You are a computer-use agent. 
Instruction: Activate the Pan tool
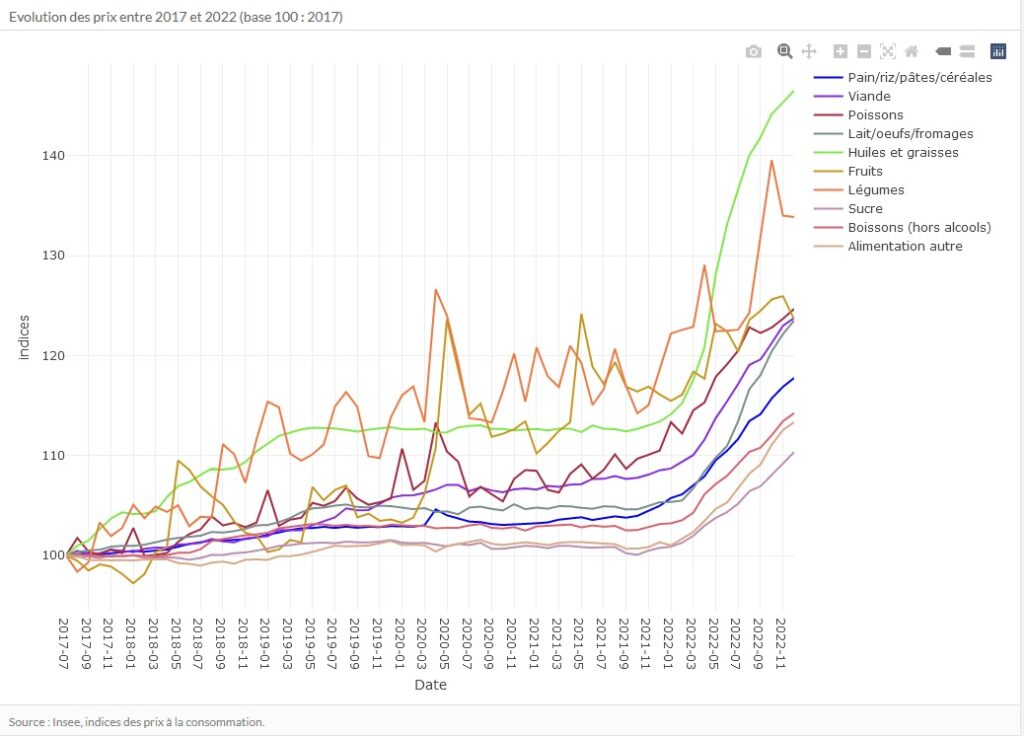click(x=810, y=51)
